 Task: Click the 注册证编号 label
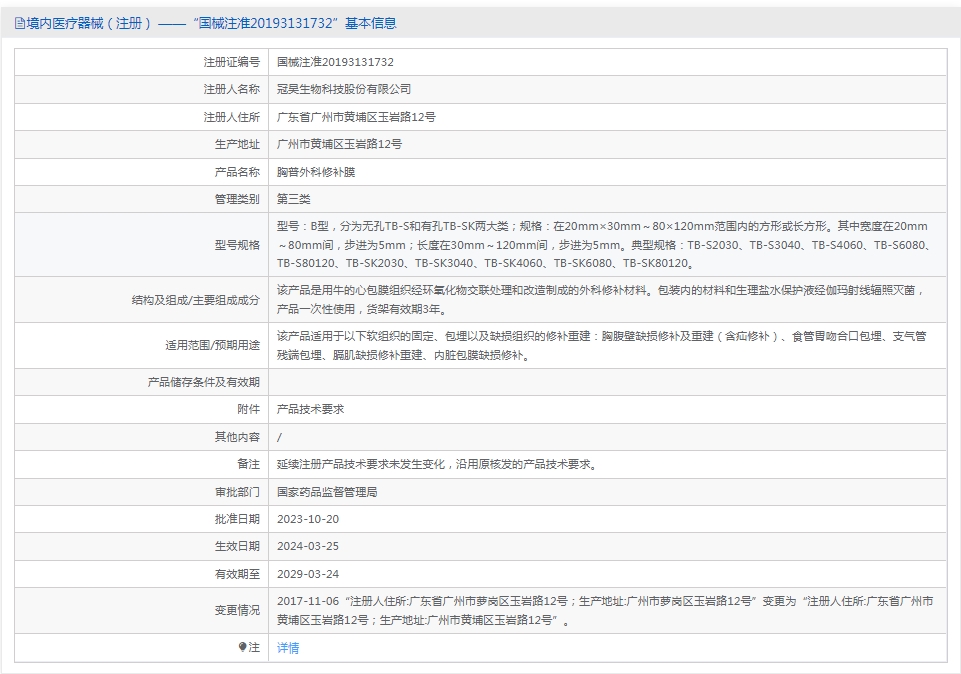[x=232, y=62]
